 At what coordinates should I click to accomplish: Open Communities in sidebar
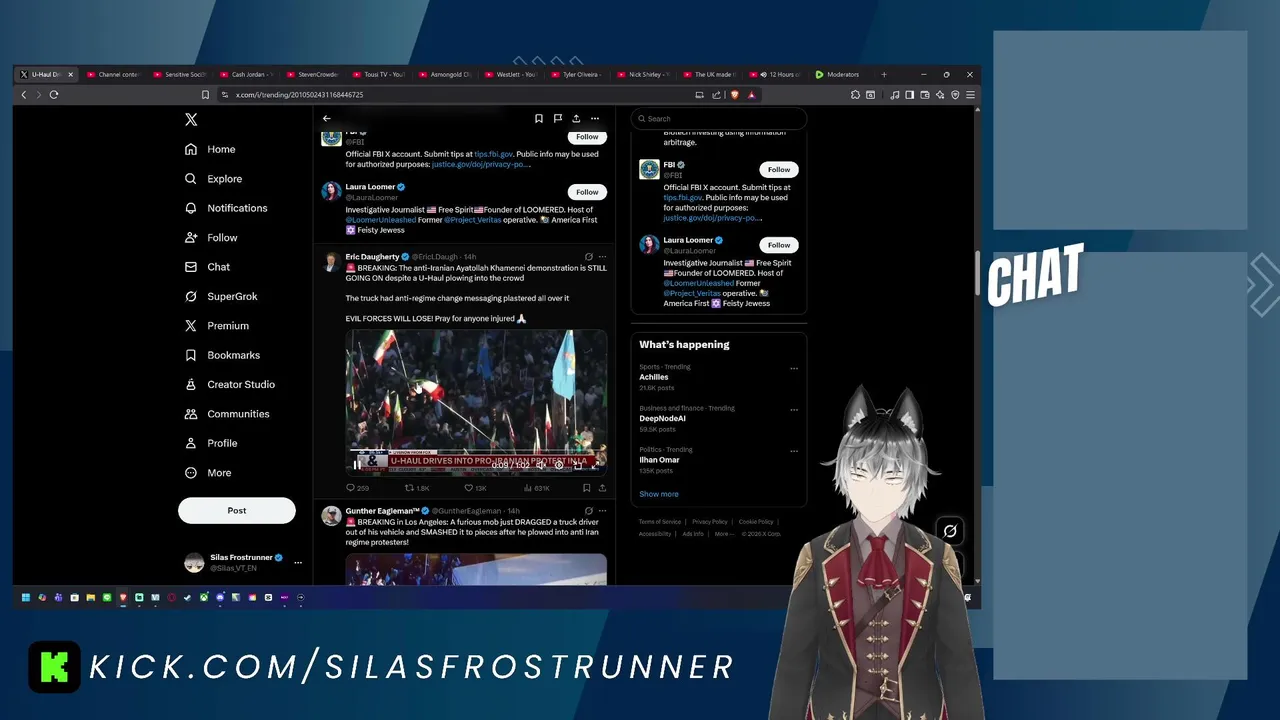(x=227, y=414)
